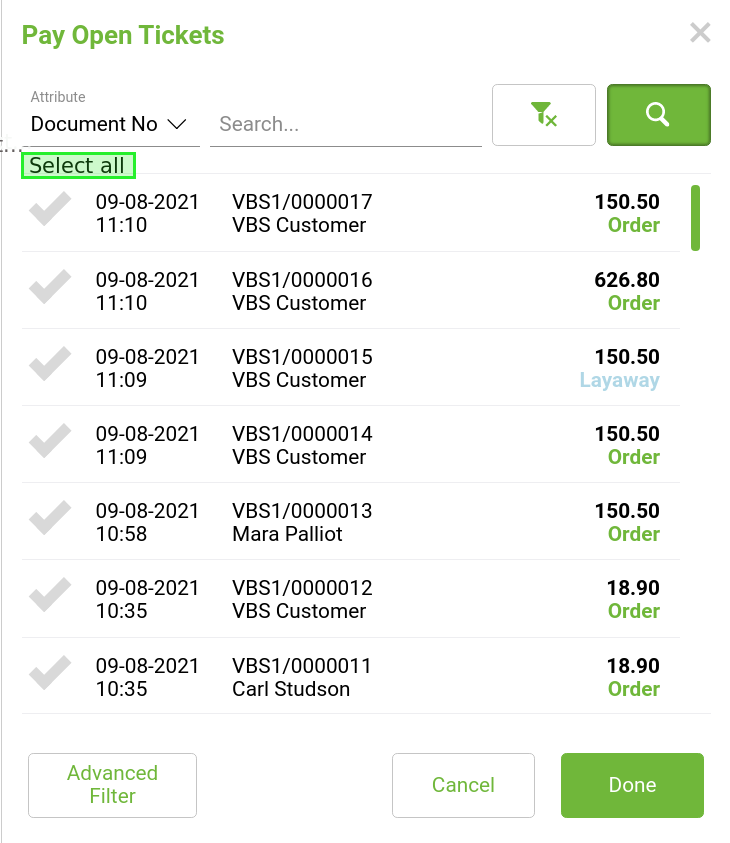Check the VBS1/0000012 ticket checkmark
730x843 pixels.
coord(50,597)
